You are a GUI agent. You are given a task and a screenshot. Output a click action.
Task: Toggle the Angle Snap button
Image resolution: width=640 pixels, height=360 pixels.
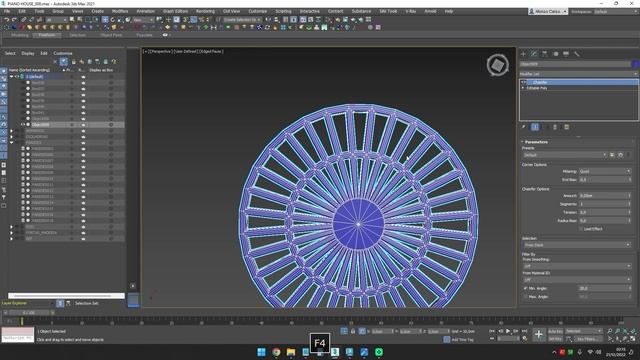[193, 20]
